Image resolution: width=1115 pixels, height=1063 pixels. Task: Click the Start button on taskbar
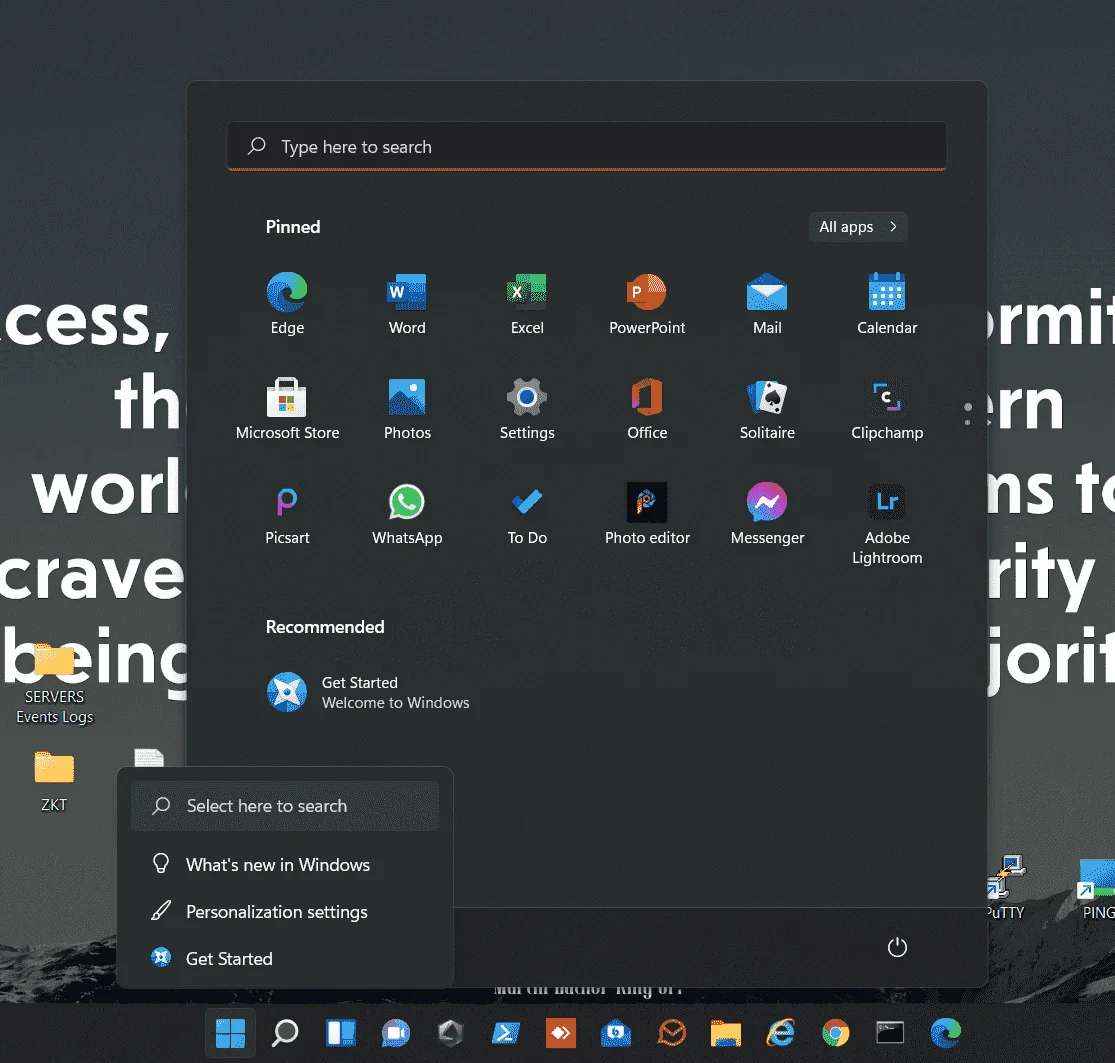[230, 1033]
